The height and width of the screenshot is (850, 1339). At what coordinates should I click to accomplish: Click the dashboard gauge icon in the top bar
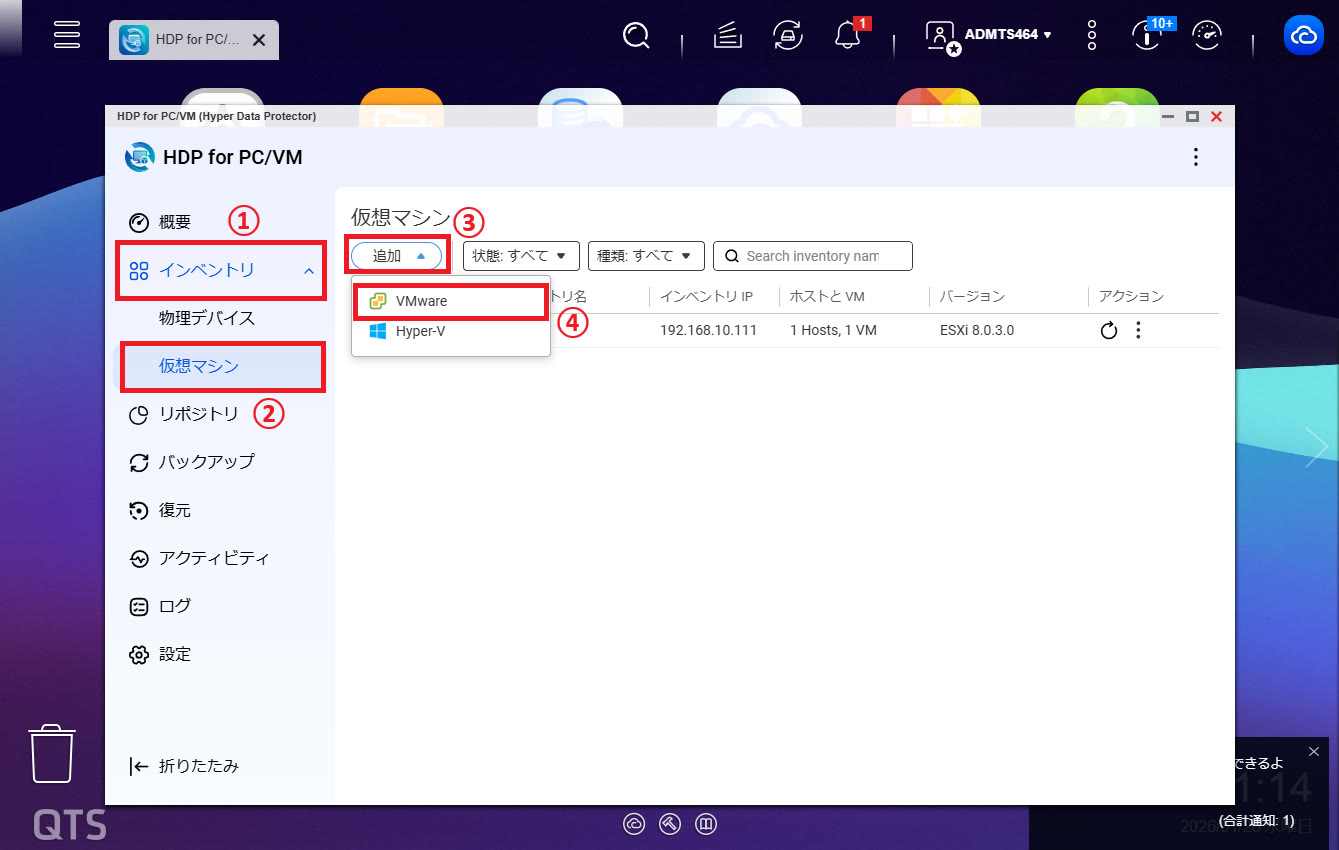(x=1208, y=36)
